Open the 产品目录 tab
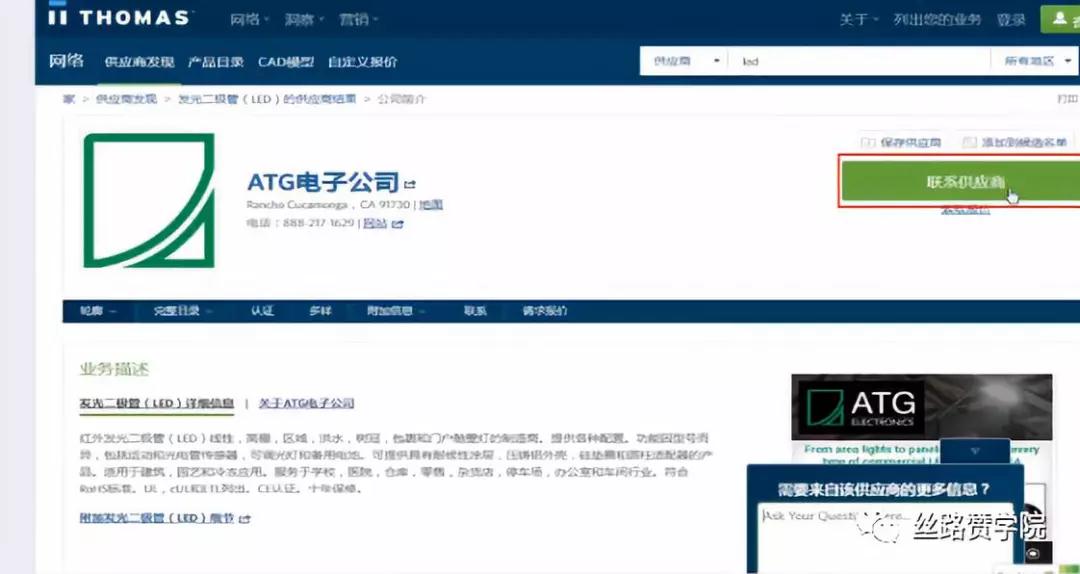1080x574 pixels. click(216, 61)
